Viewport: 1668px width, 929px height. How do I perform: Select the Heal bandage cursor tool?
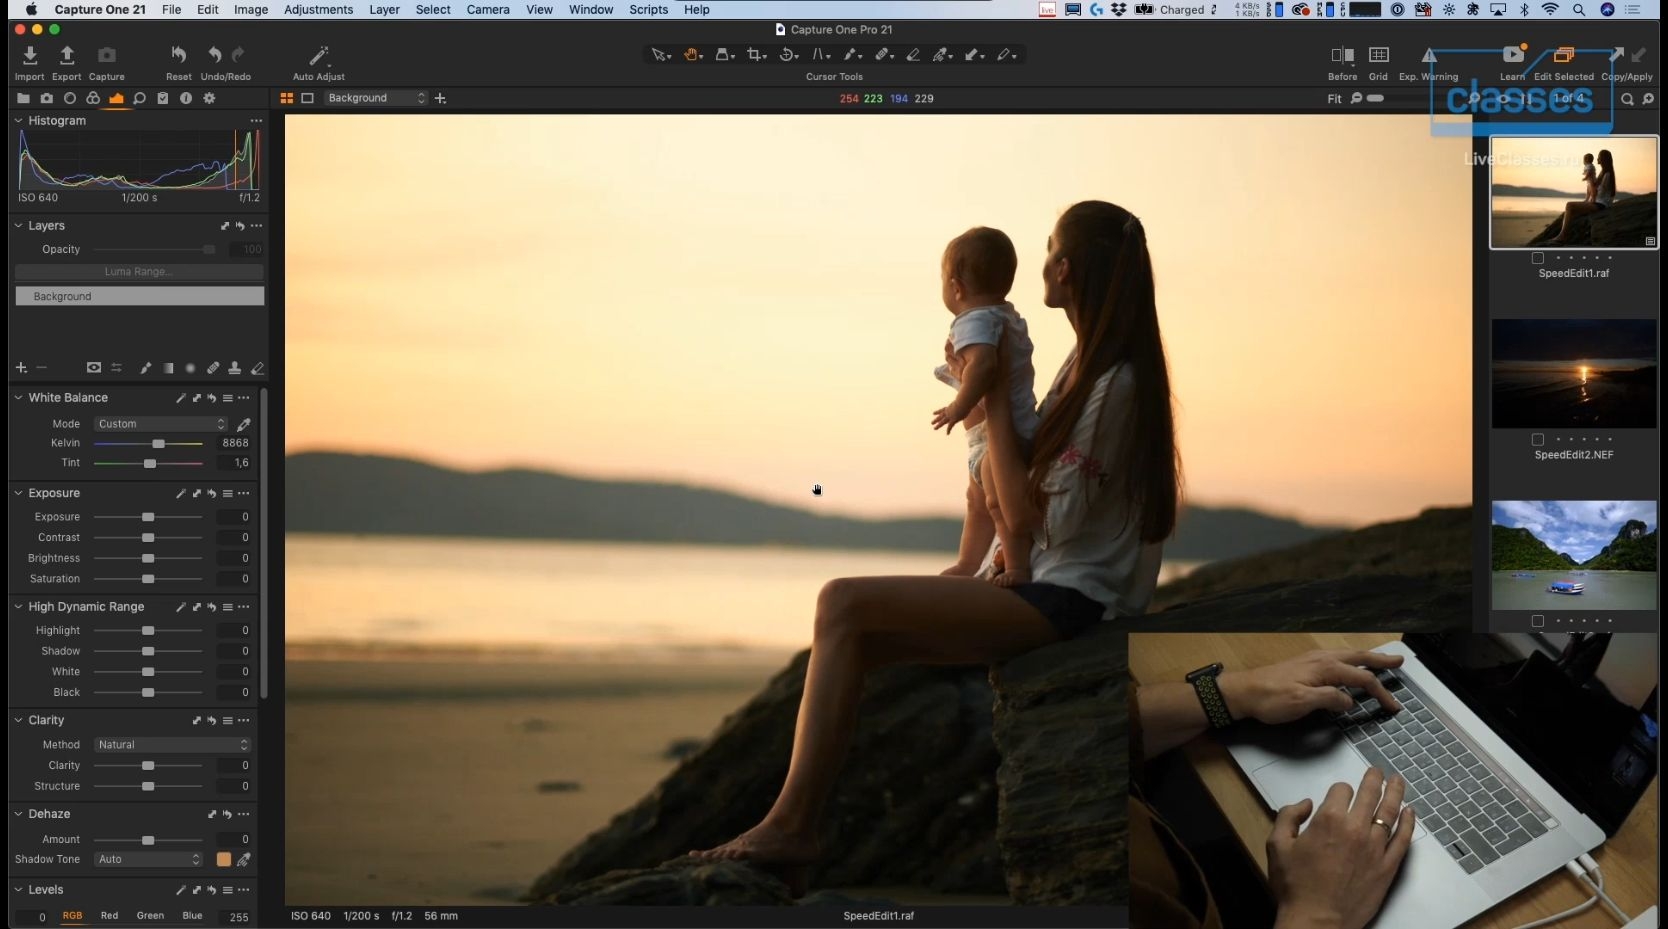point(883,55)
